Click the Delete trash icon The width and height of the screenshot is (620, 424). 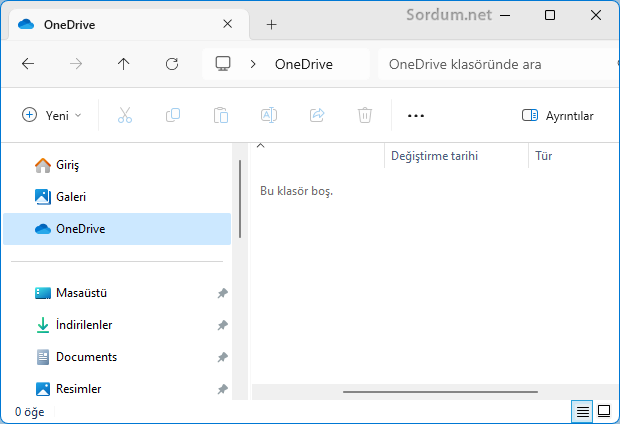coord(365,115)
